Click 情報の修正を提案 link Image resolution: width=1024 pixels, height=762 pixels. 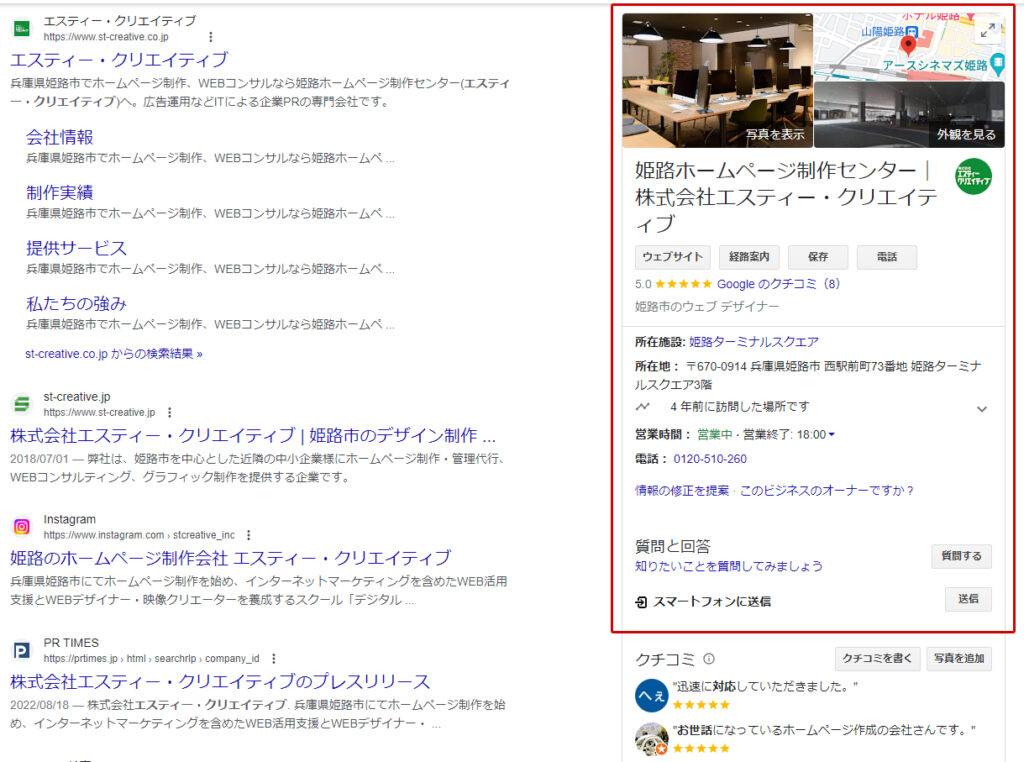(x=682, y=490)
